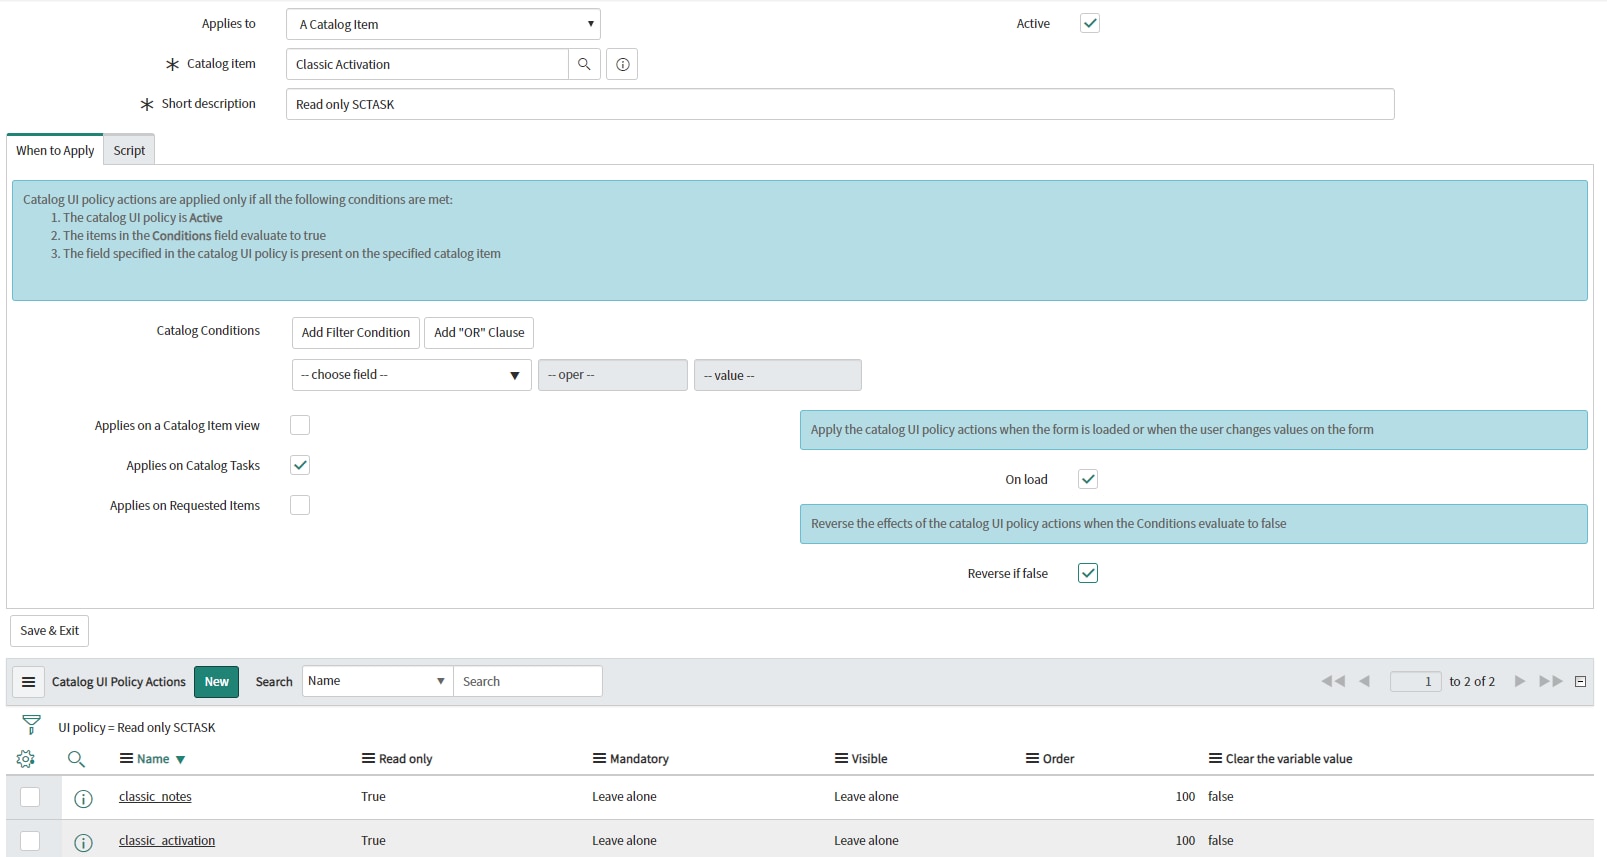Click Leave alone in classic_activation Visible cell
1607x857 pixels.
coord(866,841)
